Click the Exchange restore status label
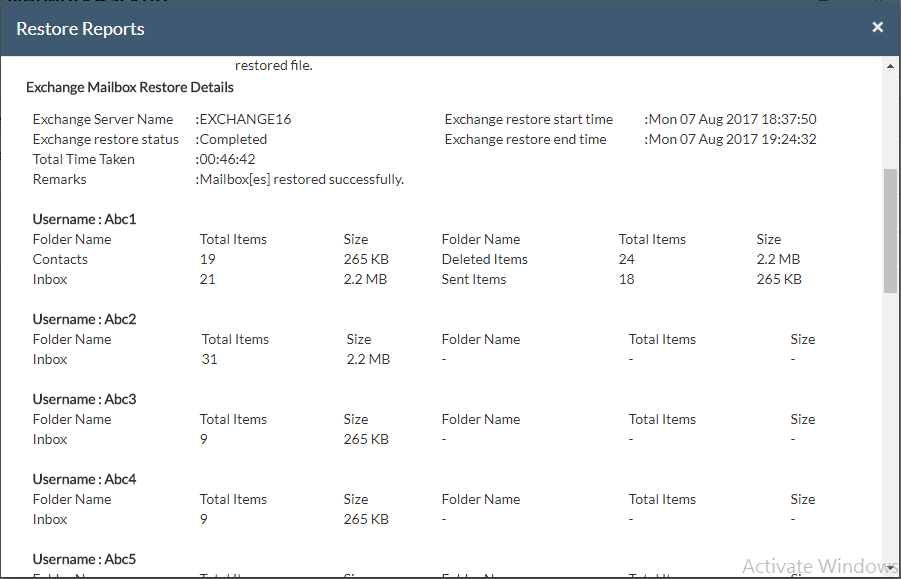901x579 pixels. point(106,139)
